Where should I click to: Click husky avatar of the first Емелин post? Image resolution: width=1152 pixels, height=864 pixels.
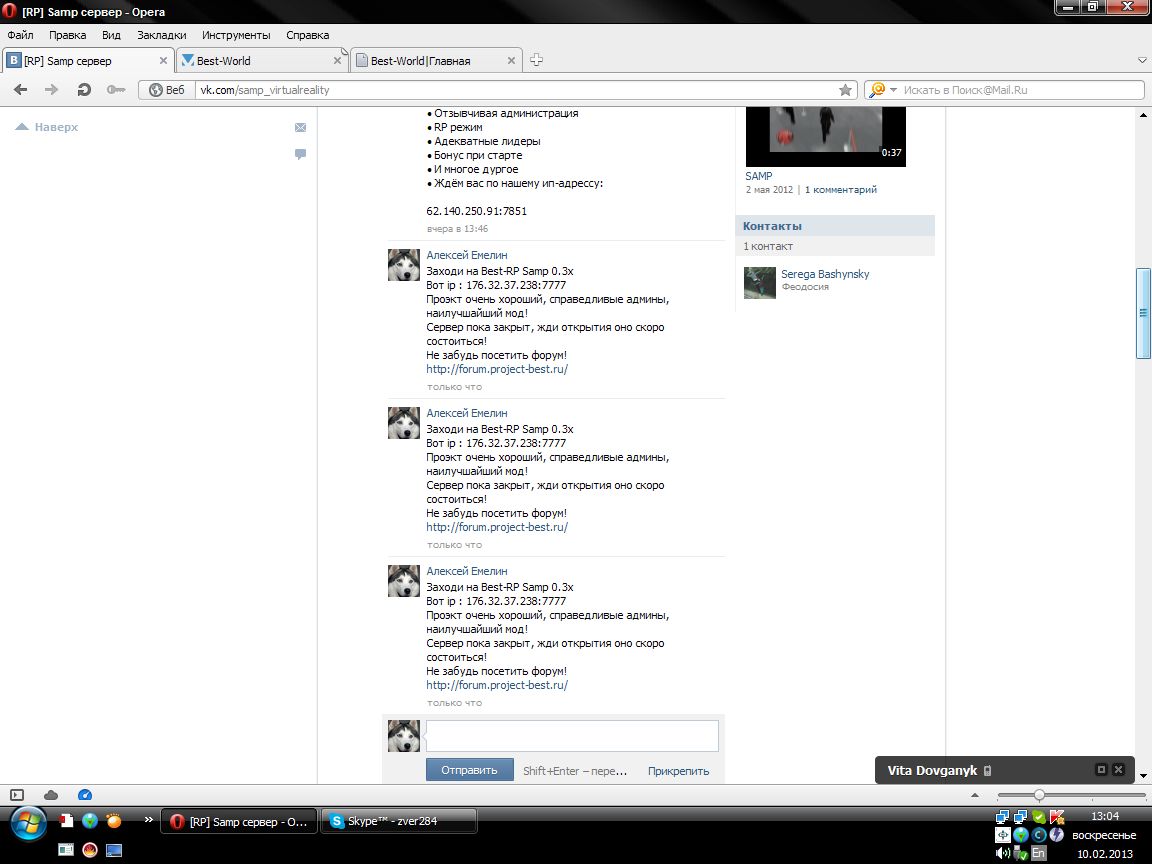coord(403,265)
